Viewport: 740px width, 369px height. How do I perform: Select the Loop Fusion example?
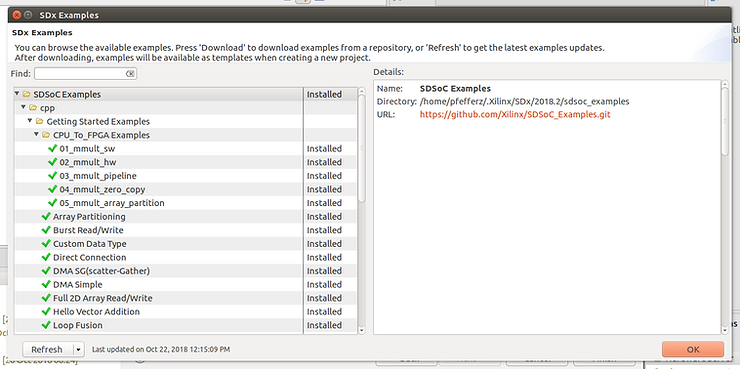(77, 326)
